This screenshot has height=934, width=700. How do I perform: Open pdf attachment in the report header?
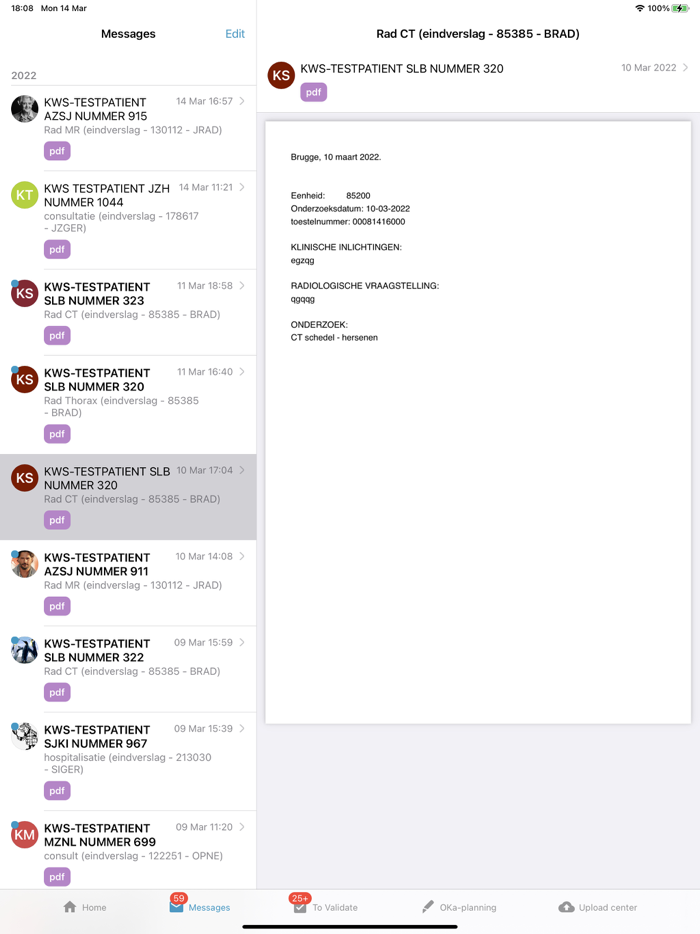click(313, 92)
